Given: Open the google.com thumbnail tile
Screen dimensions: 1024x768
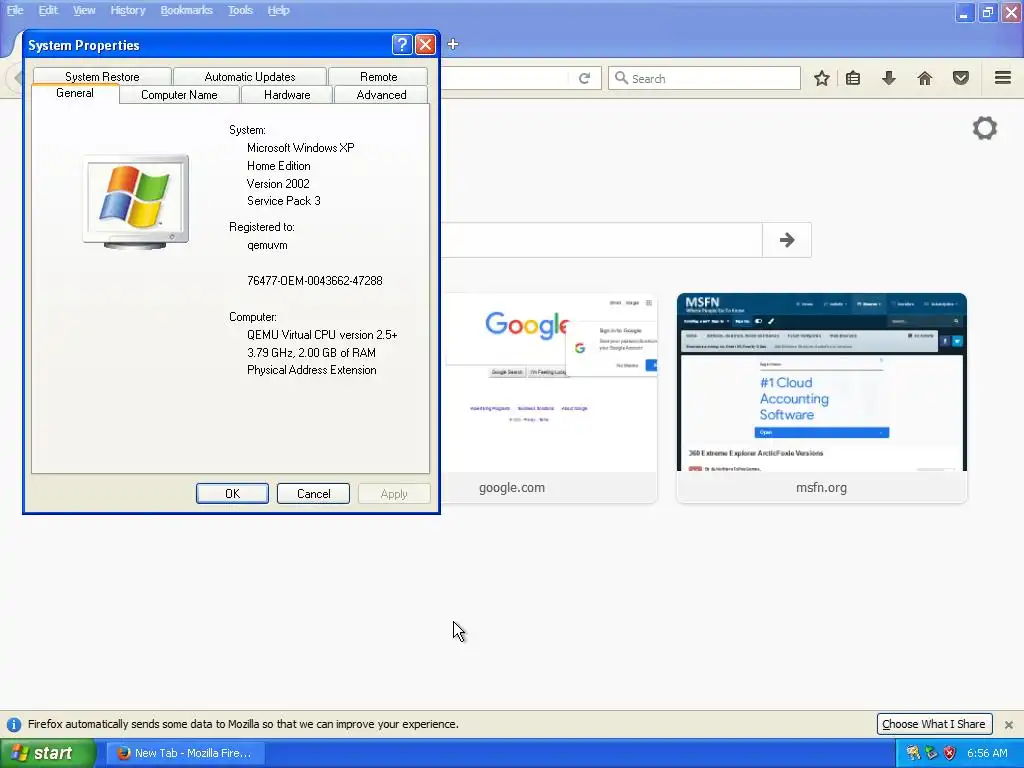Looking at the screenshot, I should [549, 398].
